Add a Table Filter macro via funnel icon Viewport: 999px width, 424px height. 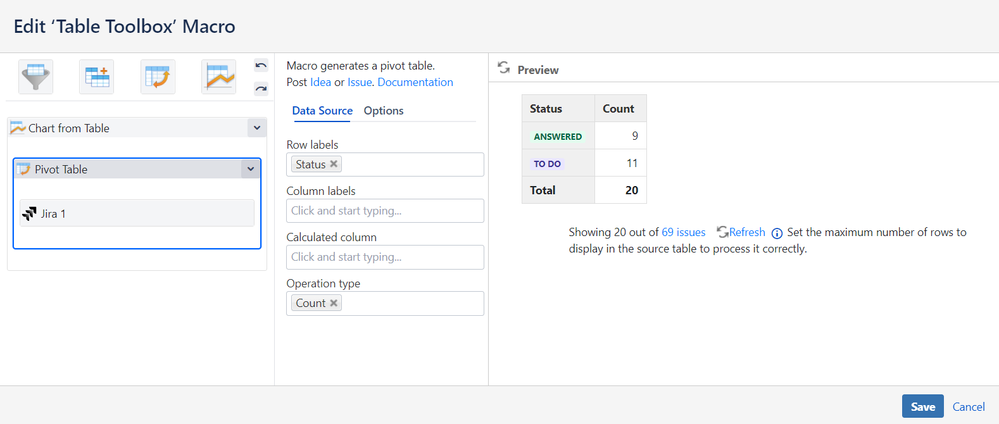tap(36, 77)
